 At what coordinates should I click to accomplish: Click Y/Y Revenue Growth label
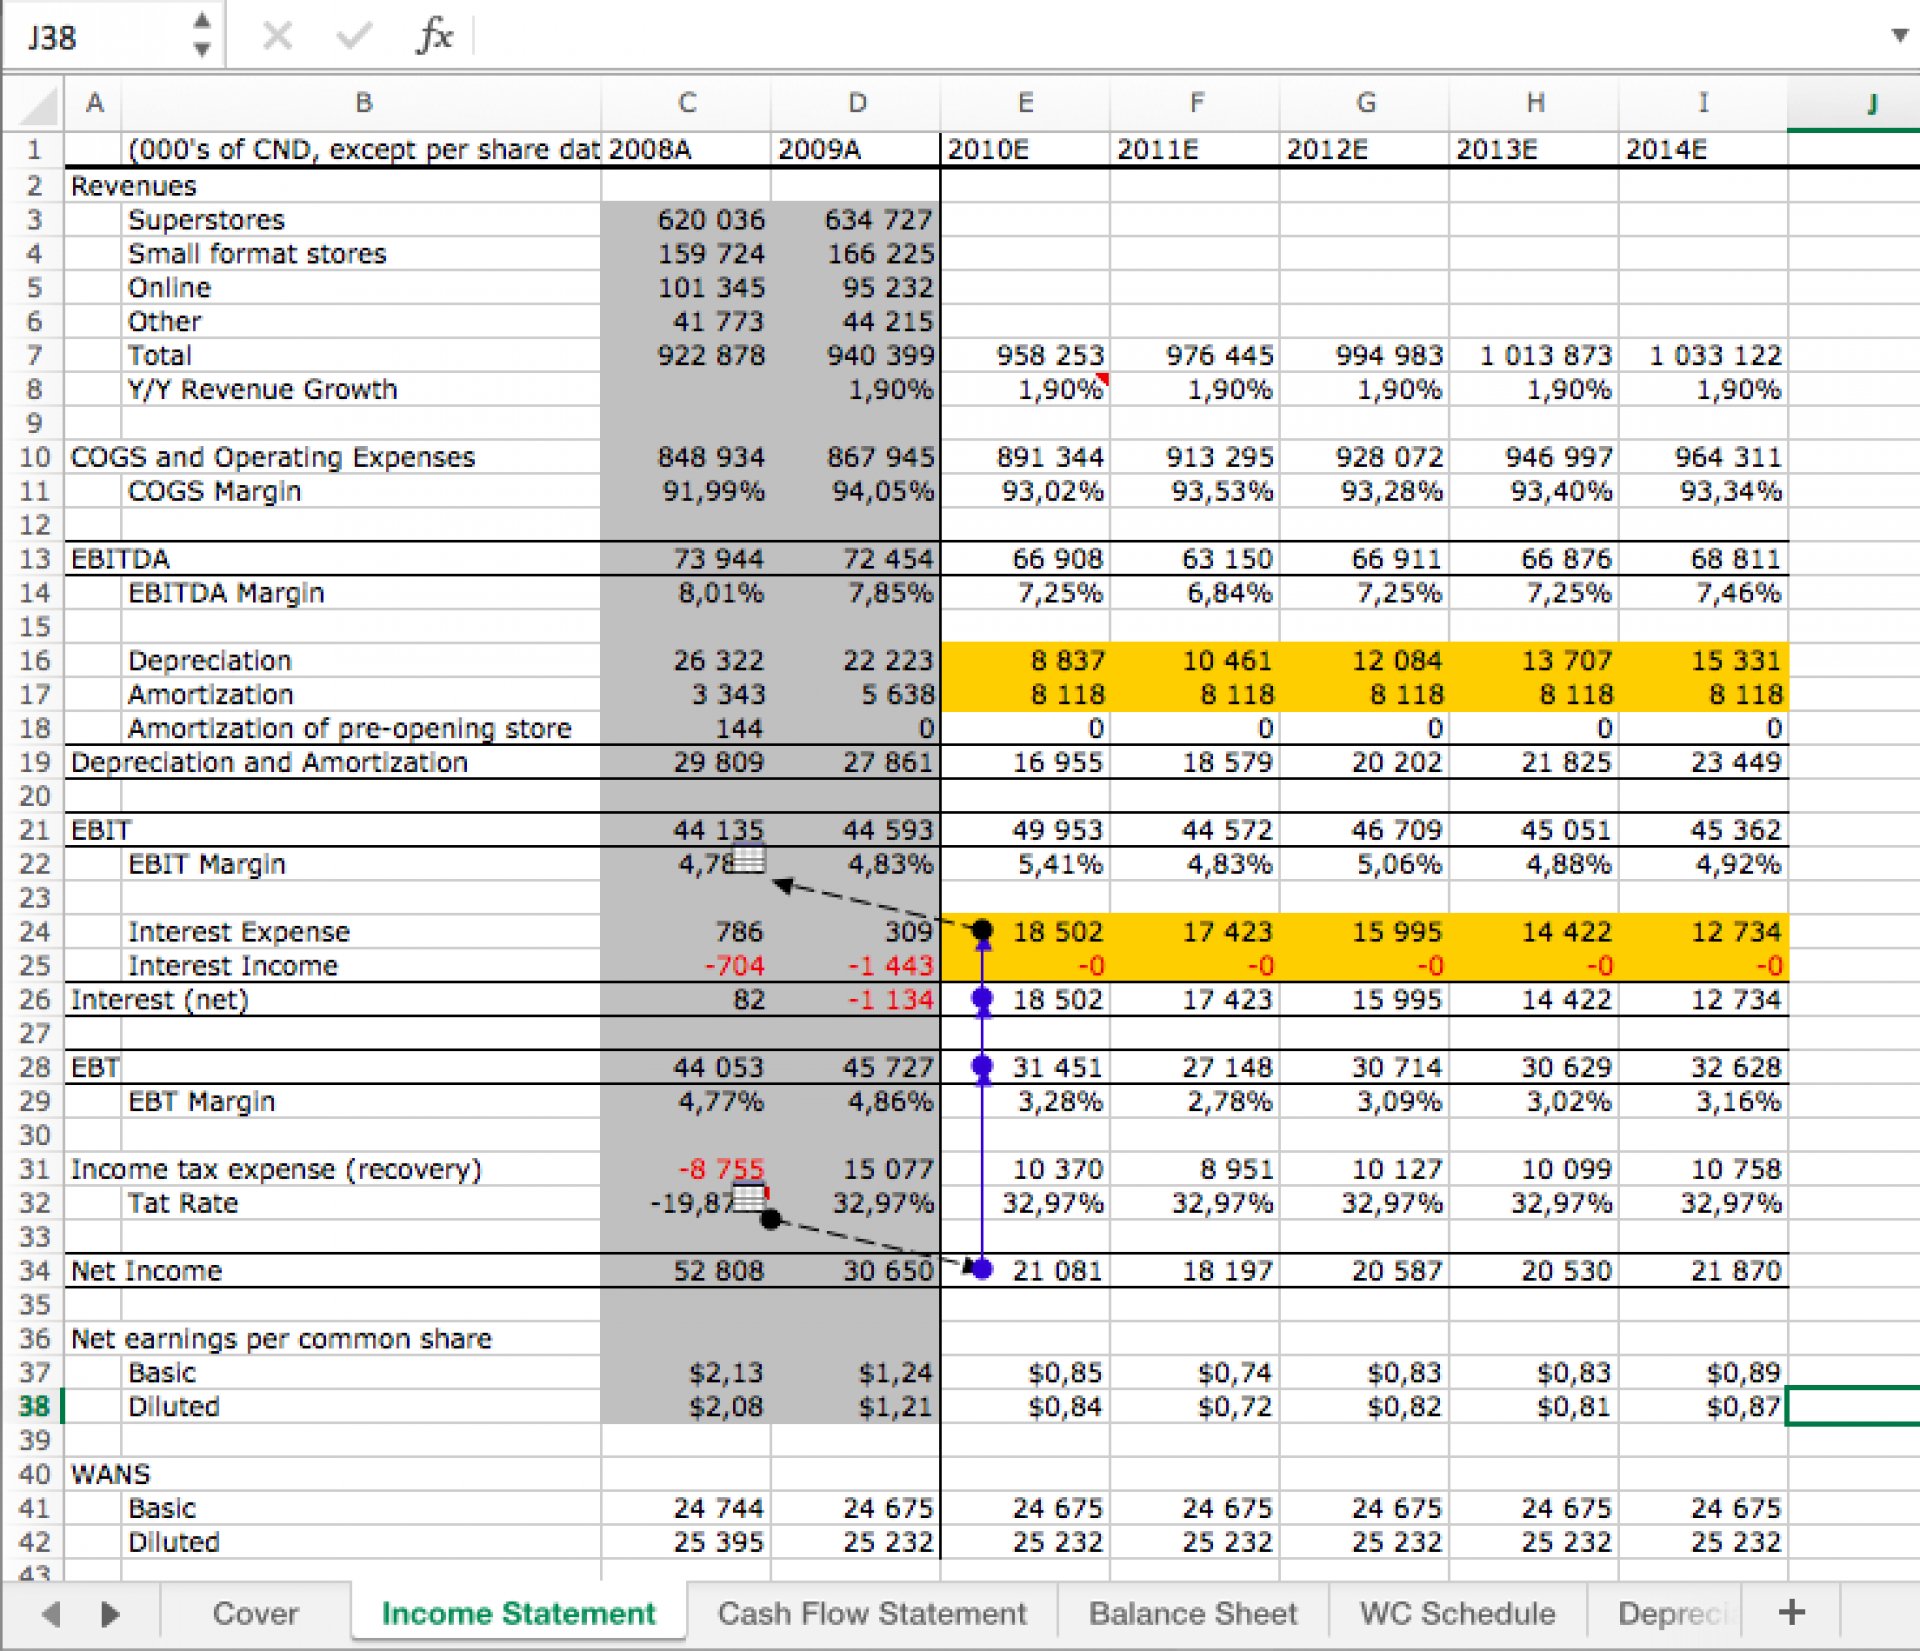[x=262, y=390]
